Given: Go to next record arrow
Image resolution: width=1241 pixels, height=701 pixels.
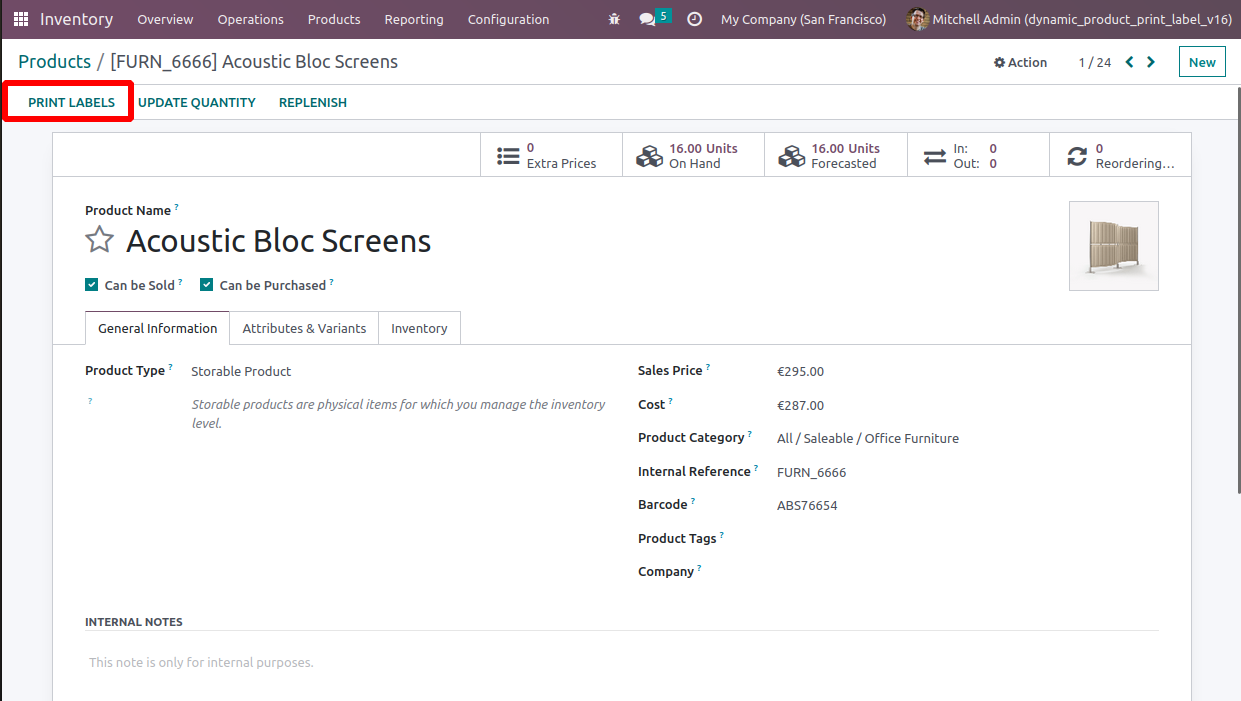Looking at the screenshot, I should pos(1151,62).
